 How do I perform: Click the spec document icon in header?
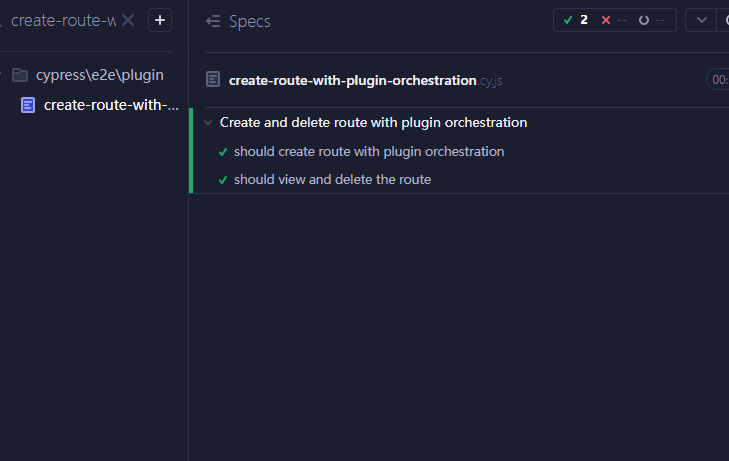click(x=213, y=80)
